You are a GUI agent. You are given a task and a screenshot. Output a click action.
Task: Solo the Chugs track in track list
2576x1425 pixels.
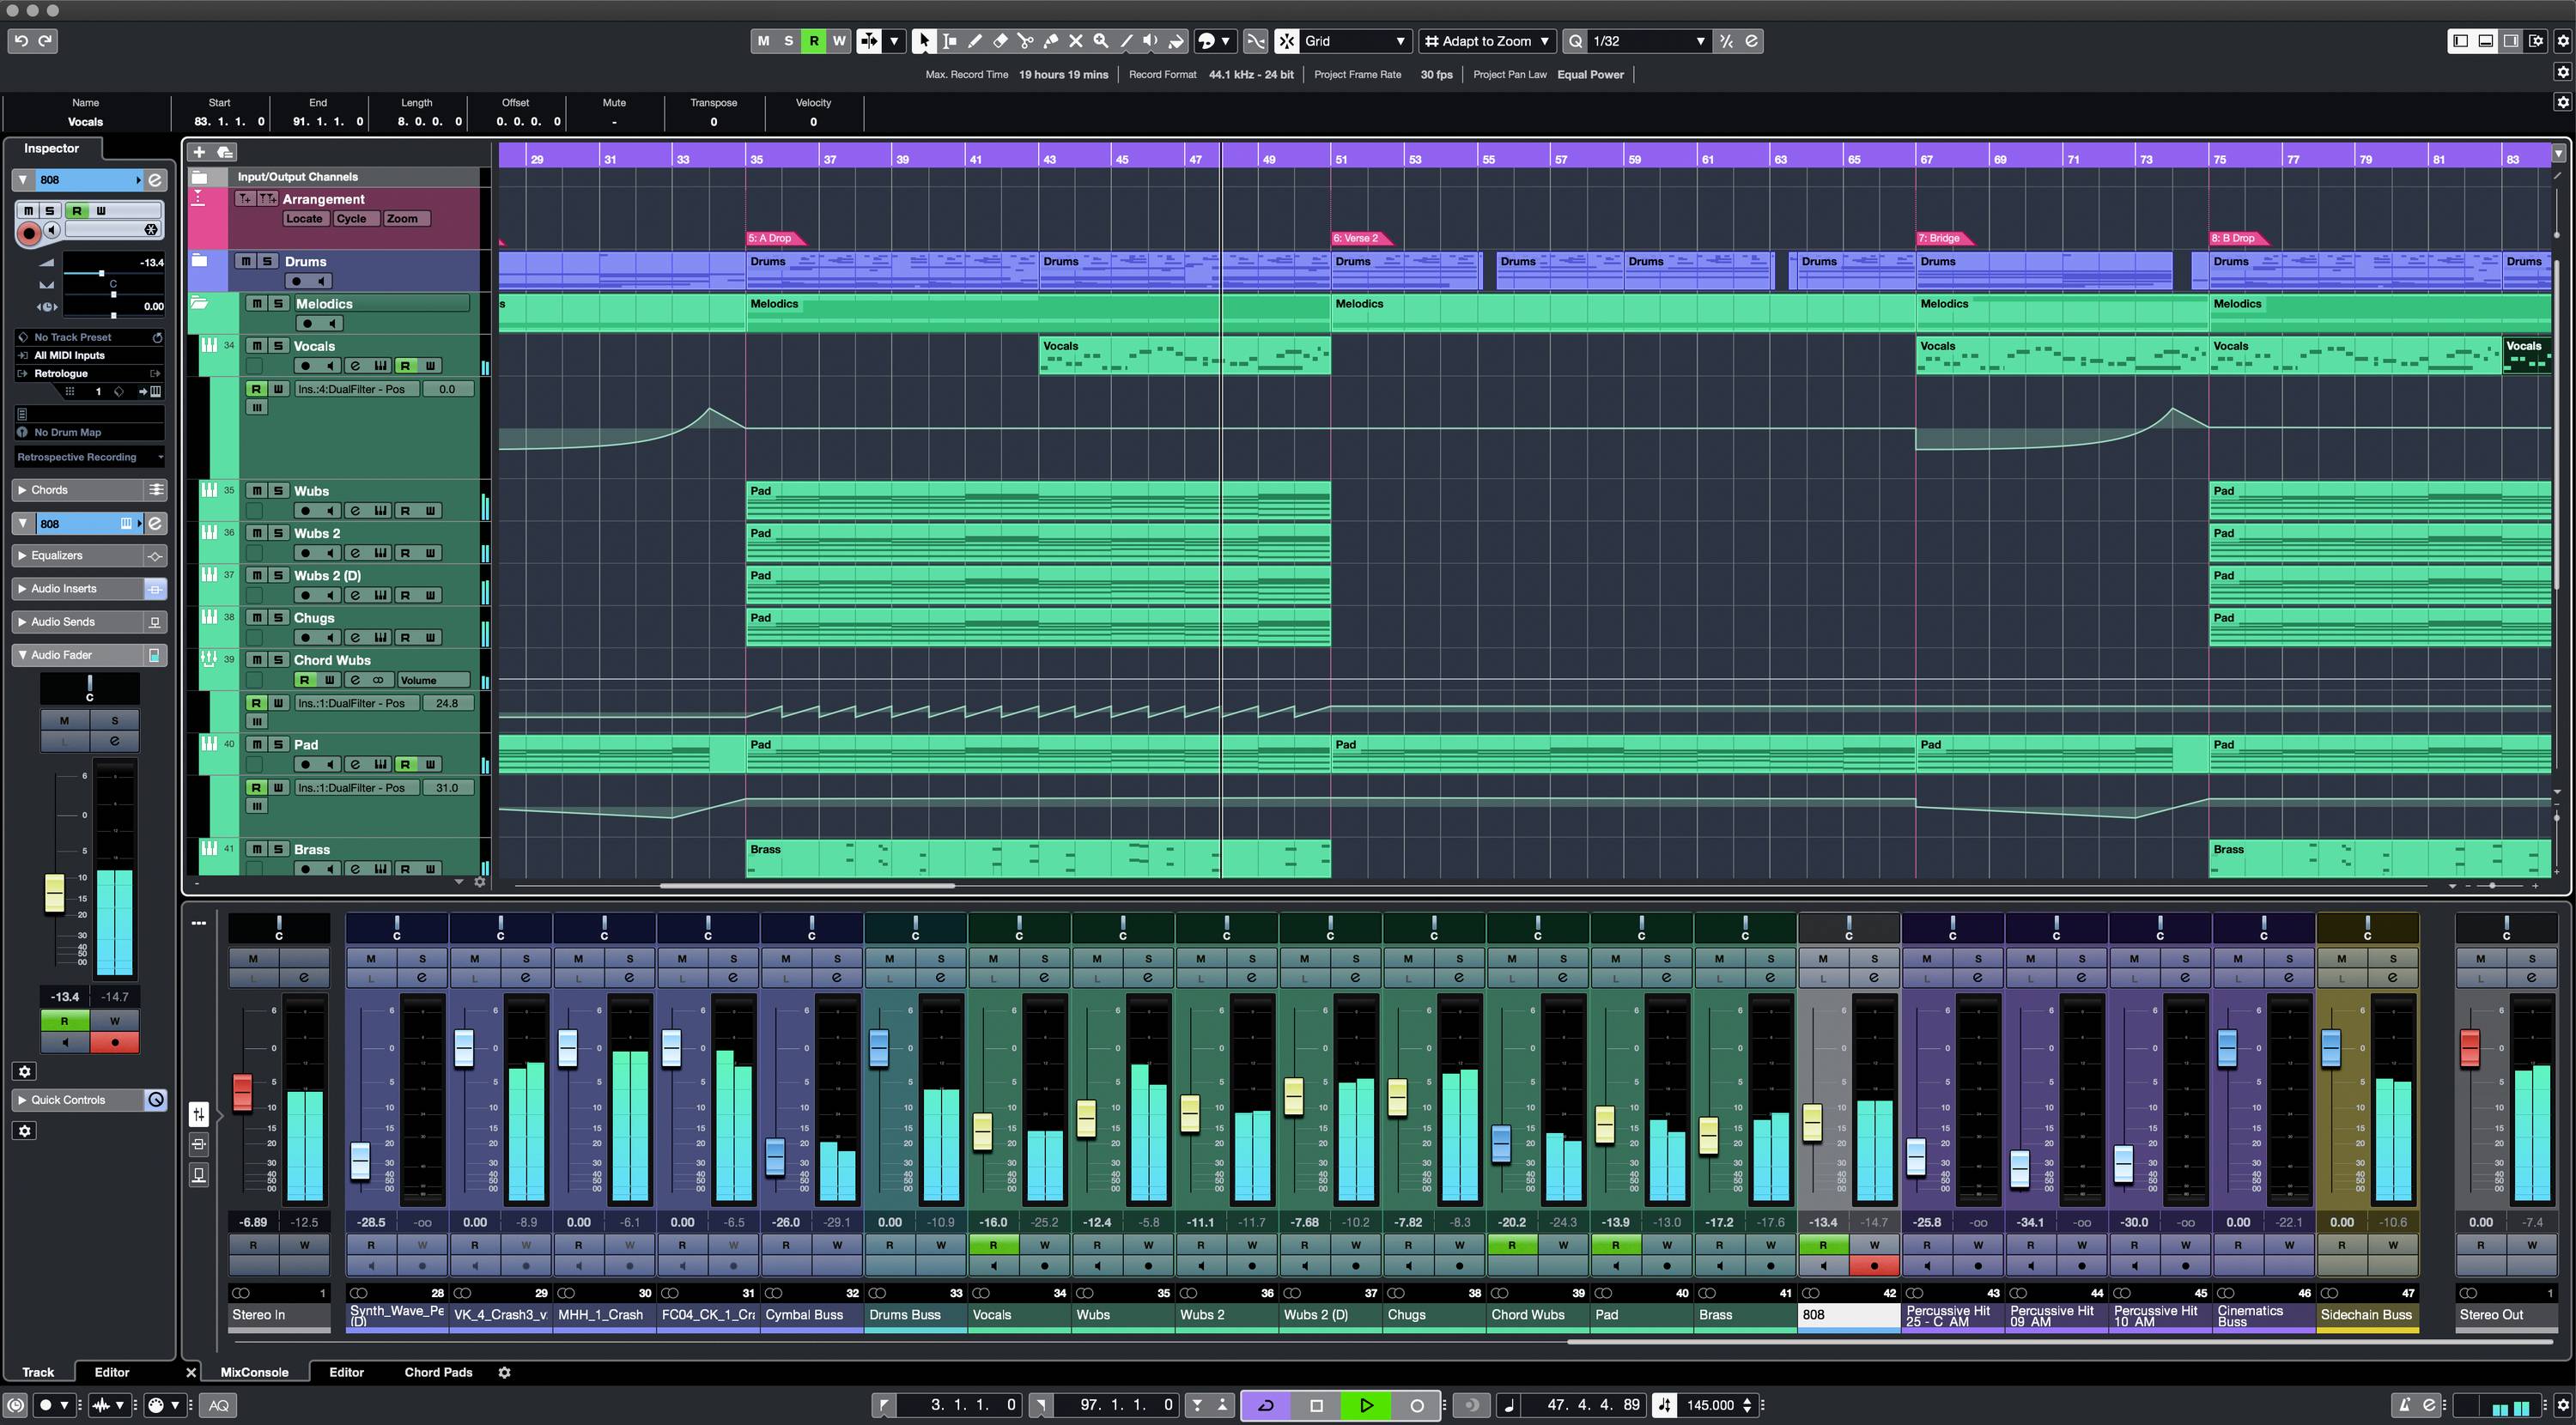[279, 618]
